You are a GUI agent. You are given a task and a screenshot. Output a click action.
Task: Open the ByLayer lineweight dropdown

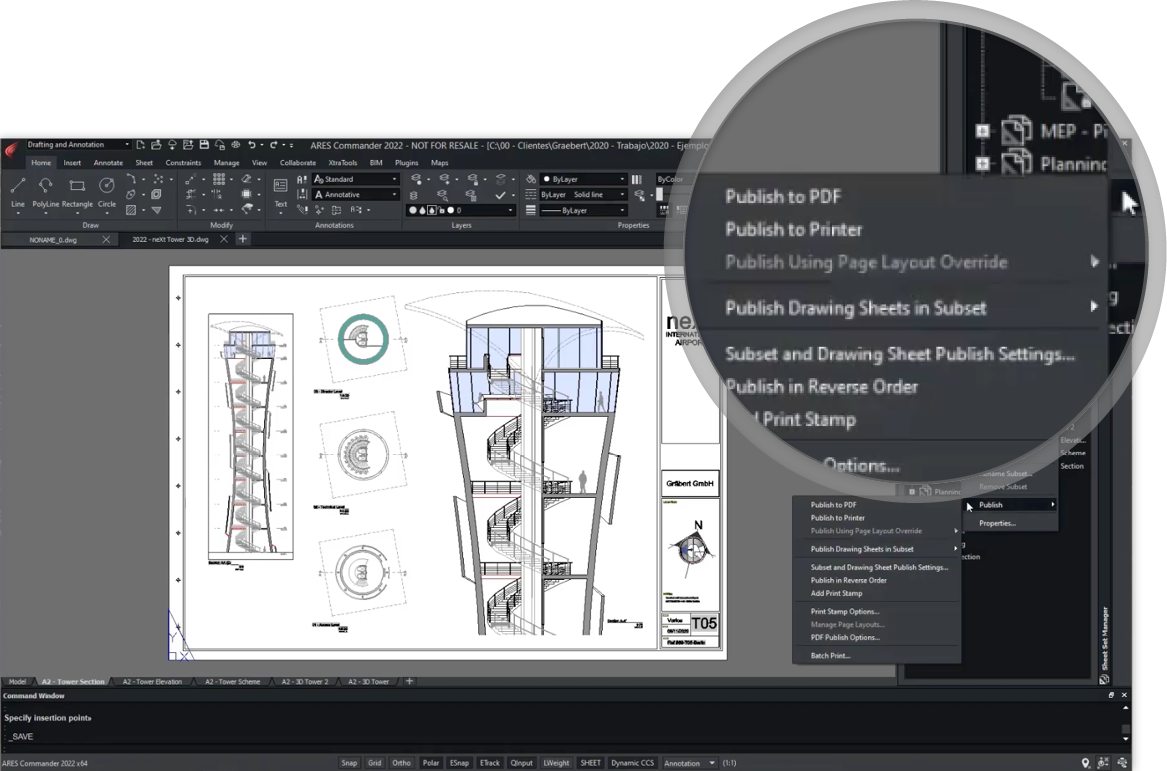coord(584,211)
